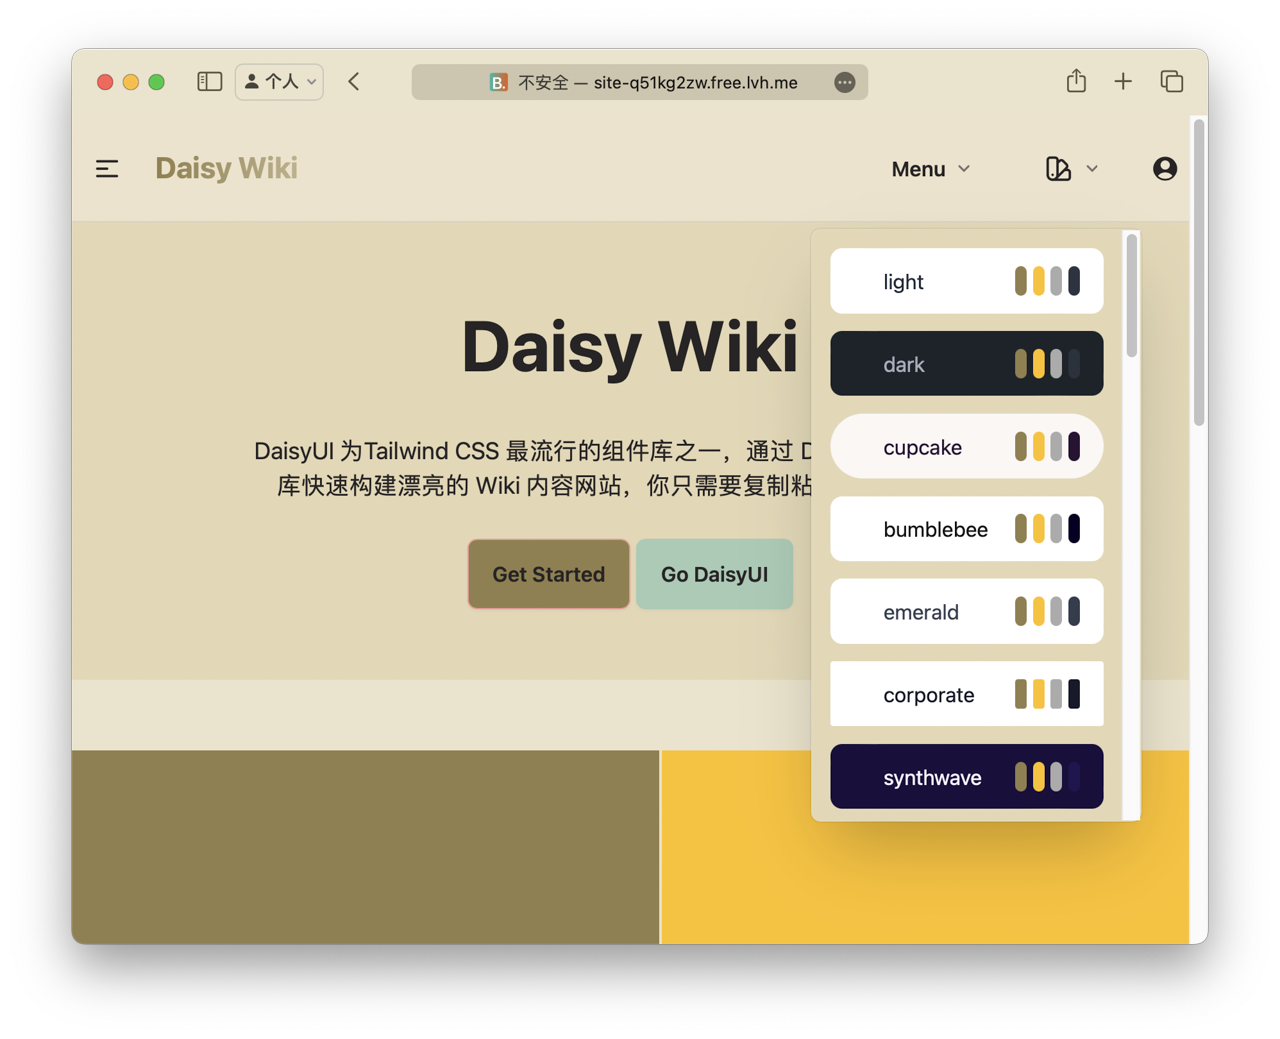Viewport: 1280px width, 1039px height.
Task: Click the site favicon in address bar
Action: [498, 83]
